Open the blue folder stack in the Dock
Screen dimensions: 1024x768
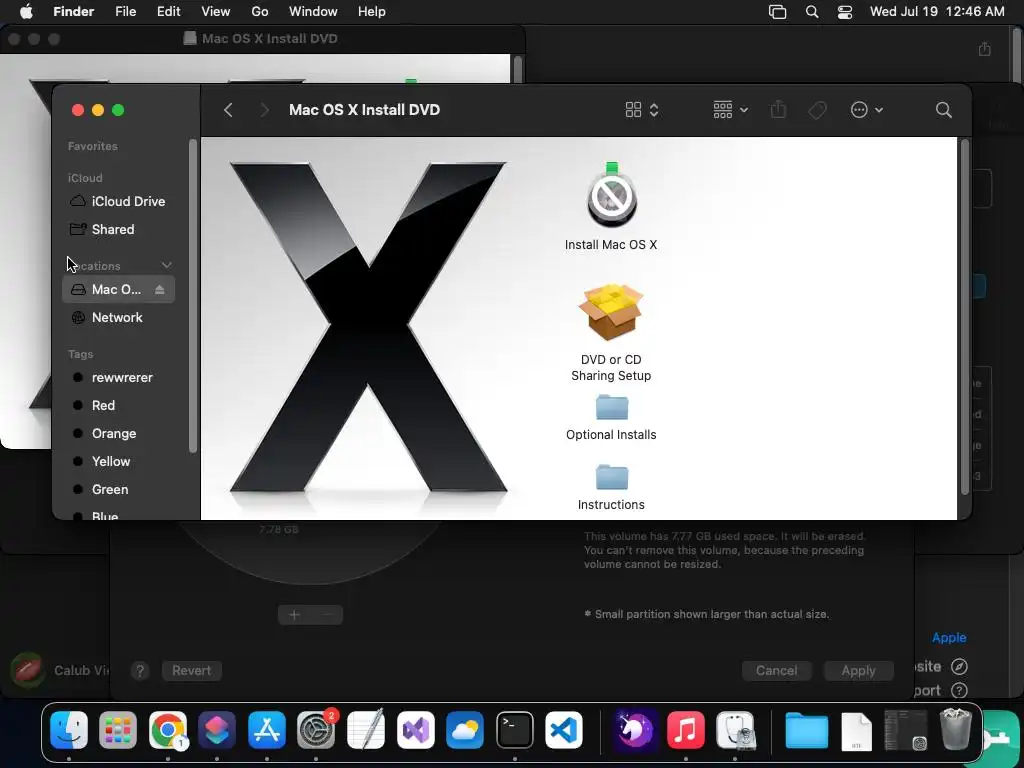pyautogui.click(x=807, y=730)
